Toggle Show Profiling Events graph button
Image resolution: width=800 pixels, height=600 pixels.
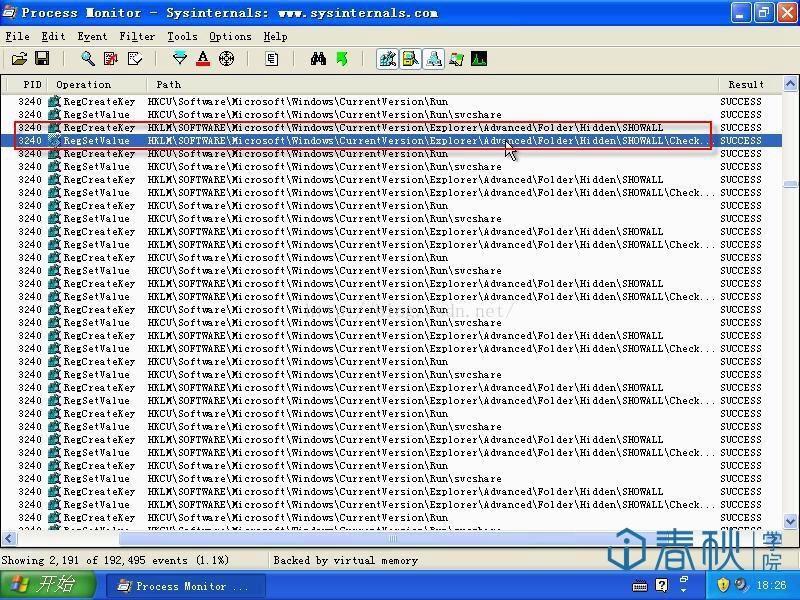[x=479, y=59]
